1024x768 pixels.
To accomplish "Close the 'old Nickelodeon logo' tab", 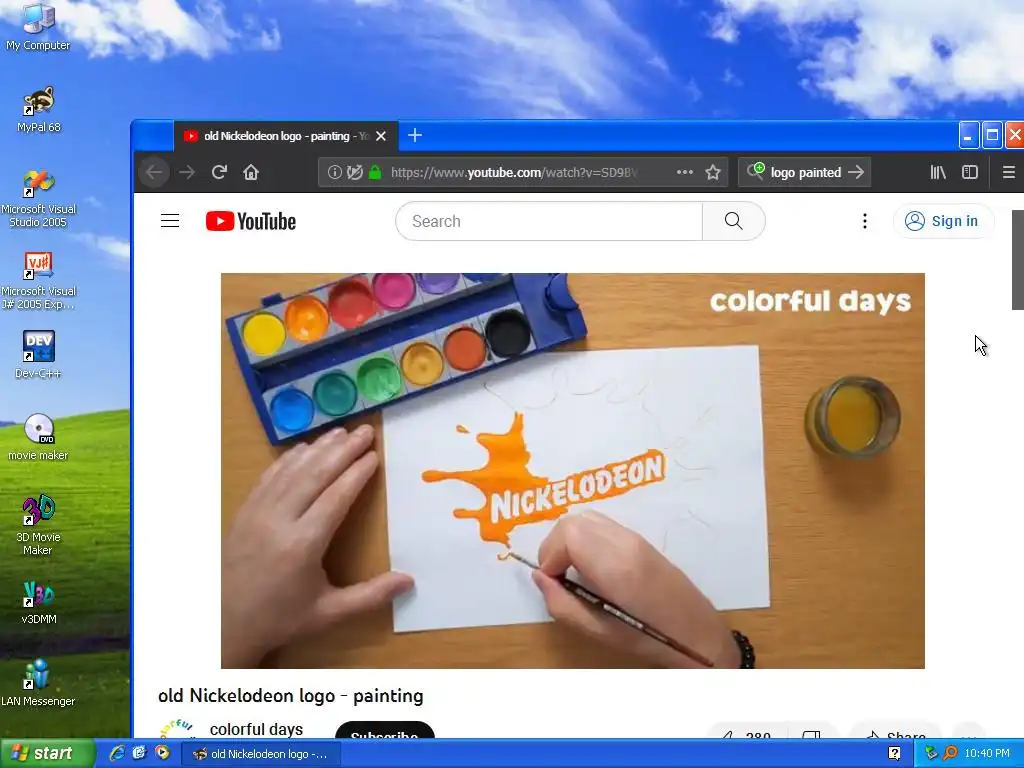I will [381, 136].
